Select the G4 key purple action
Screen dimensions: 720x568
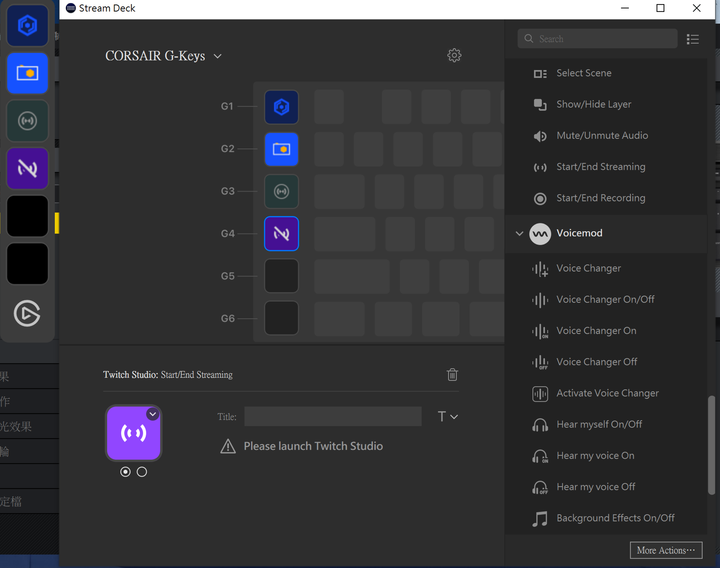pos(281,234)
